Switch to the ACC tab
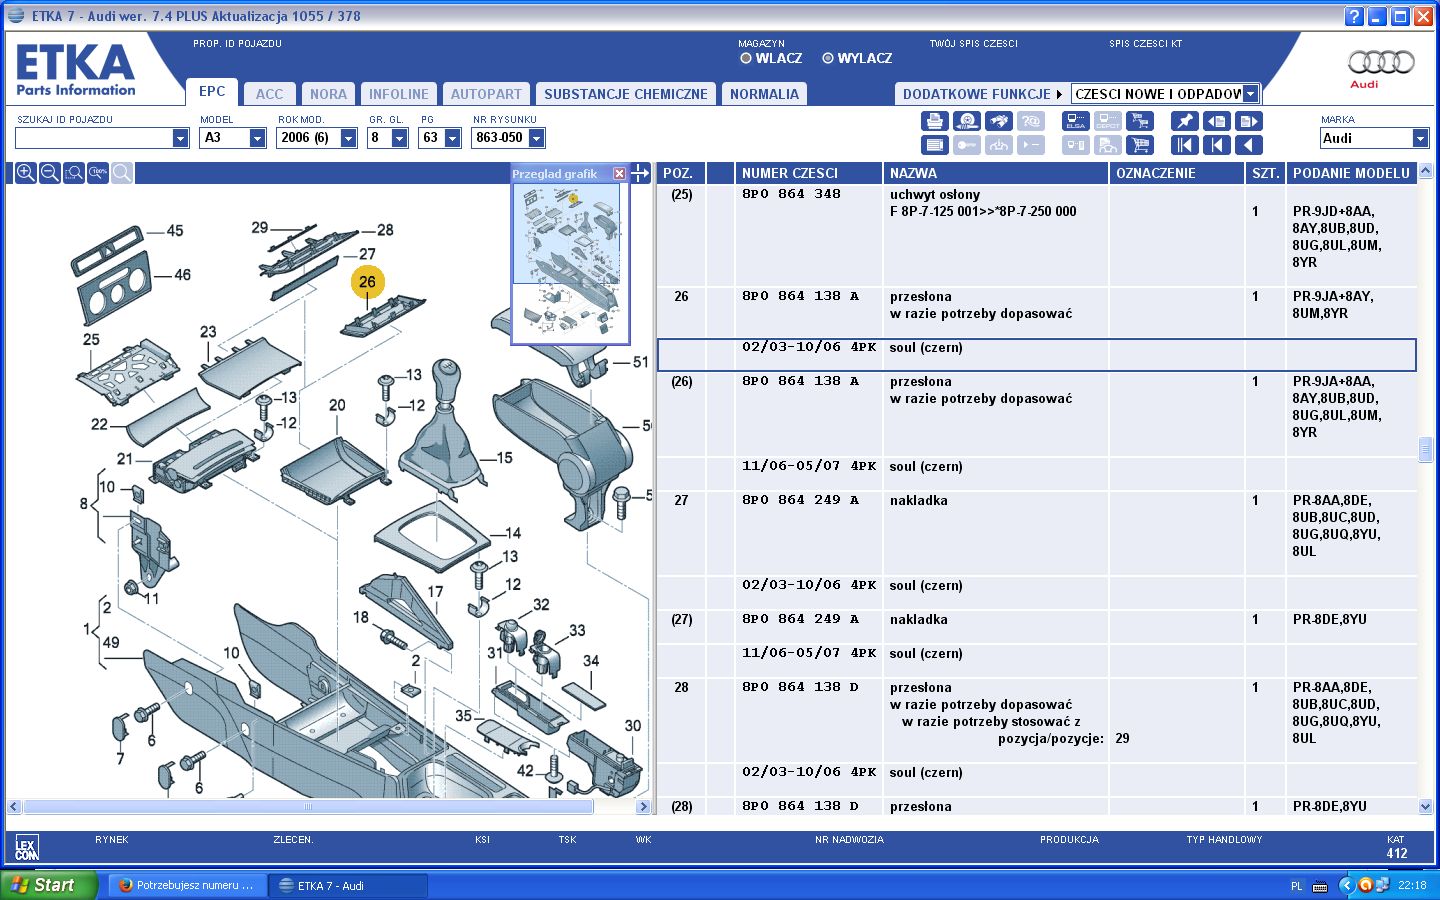Viewport: 1440px width, 900px height. click(x=269, y=94)
